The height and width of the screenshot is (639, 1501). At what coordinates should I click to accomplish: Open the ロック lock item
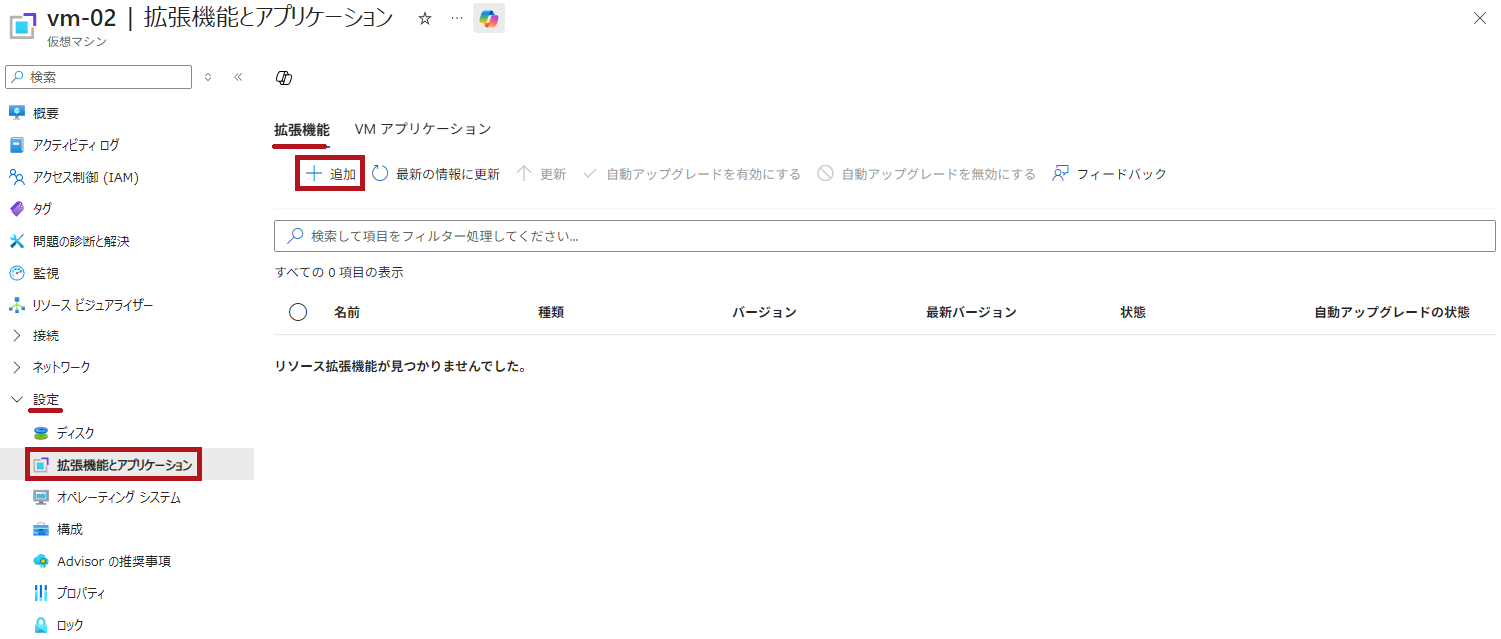click(x=70, y=625)
